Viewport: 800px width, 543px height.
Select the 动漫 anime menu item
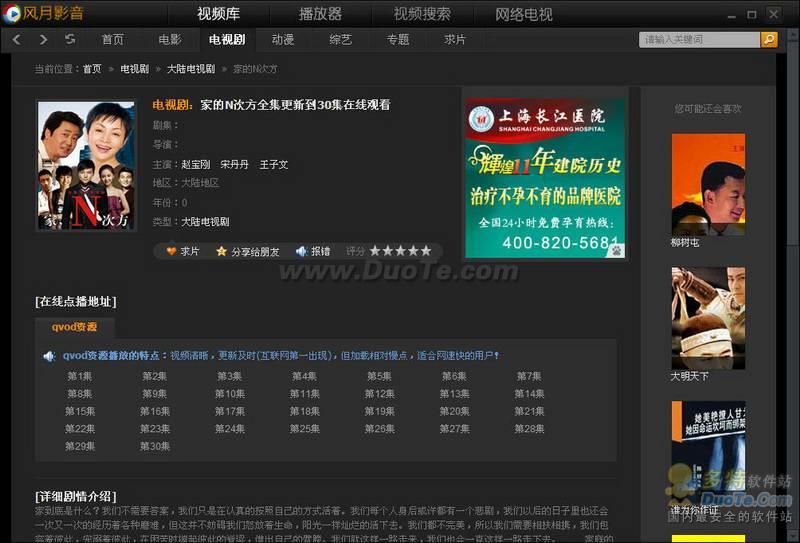click(283, 39)
